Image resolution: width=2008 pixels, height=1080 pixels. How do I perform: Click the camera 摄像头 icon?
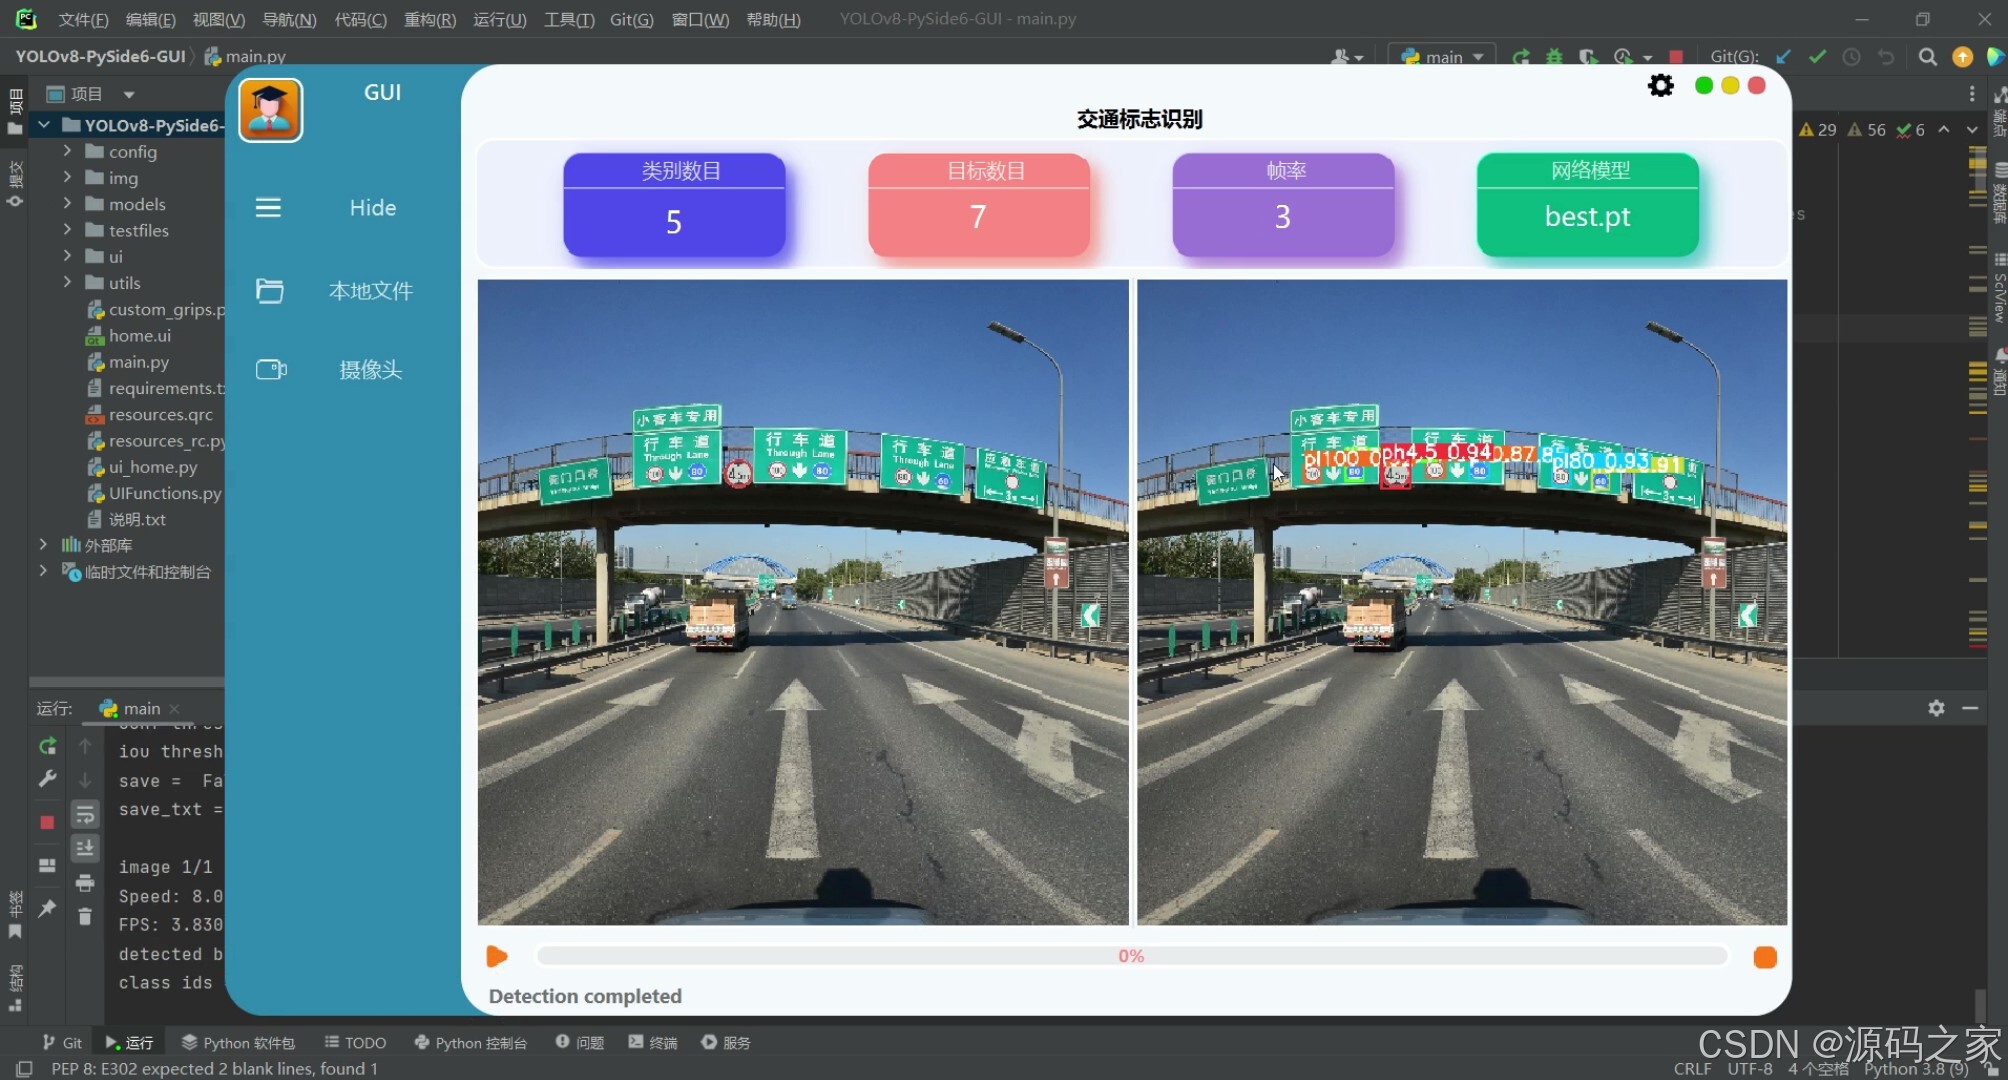click(271, 370)
